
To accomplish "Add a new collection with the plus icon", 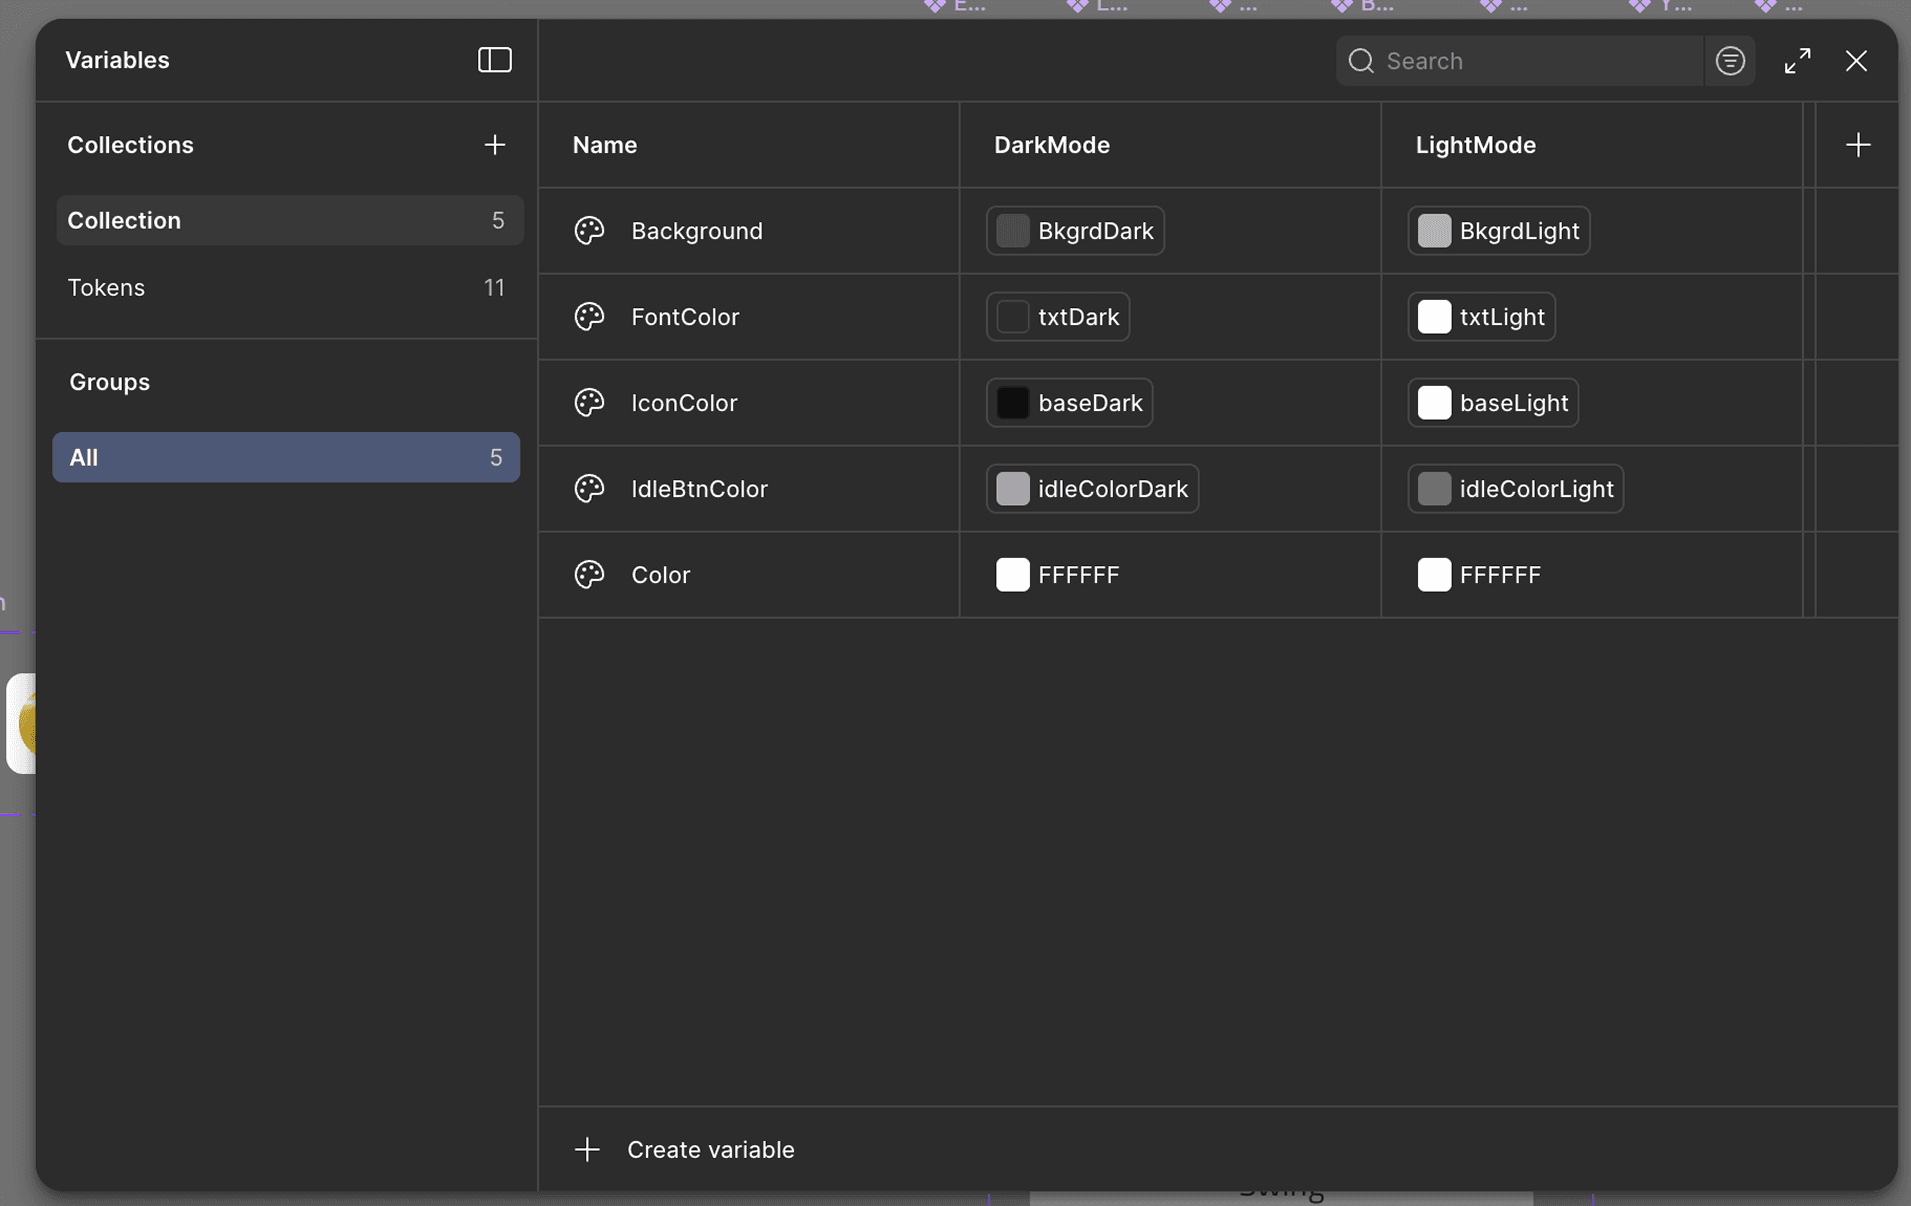I will point(495,144).
